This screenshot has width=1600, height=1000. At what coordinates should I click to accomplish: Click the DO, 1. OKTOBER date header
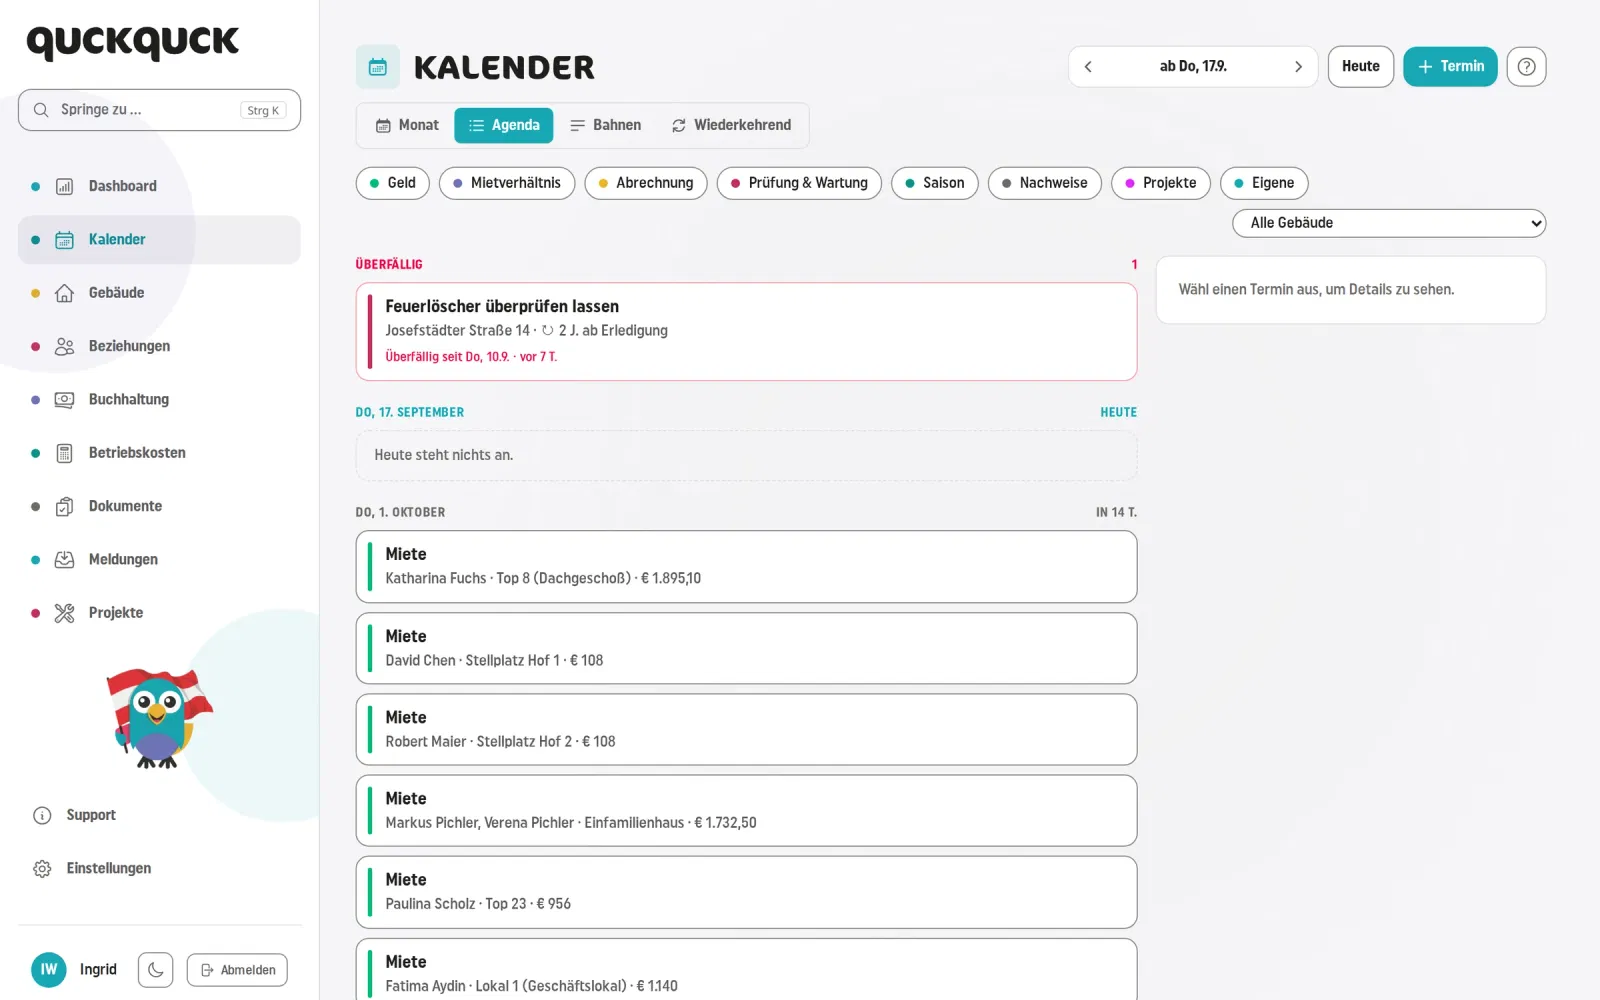(400, 512)
